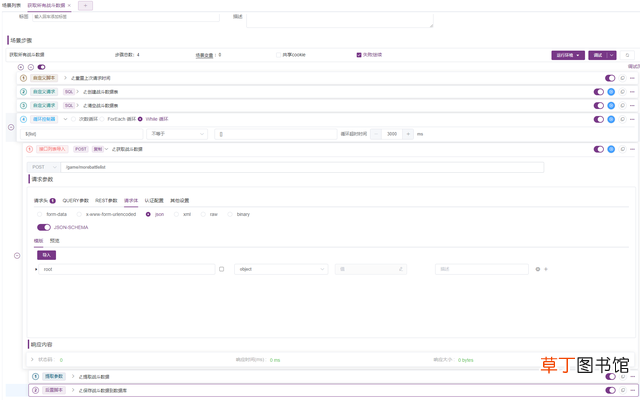Image resolution: width=640 pixels, height=400 pixels.
Task: Collapse loop controller chevron beside 循环控制器 tag
Action: 65,119
